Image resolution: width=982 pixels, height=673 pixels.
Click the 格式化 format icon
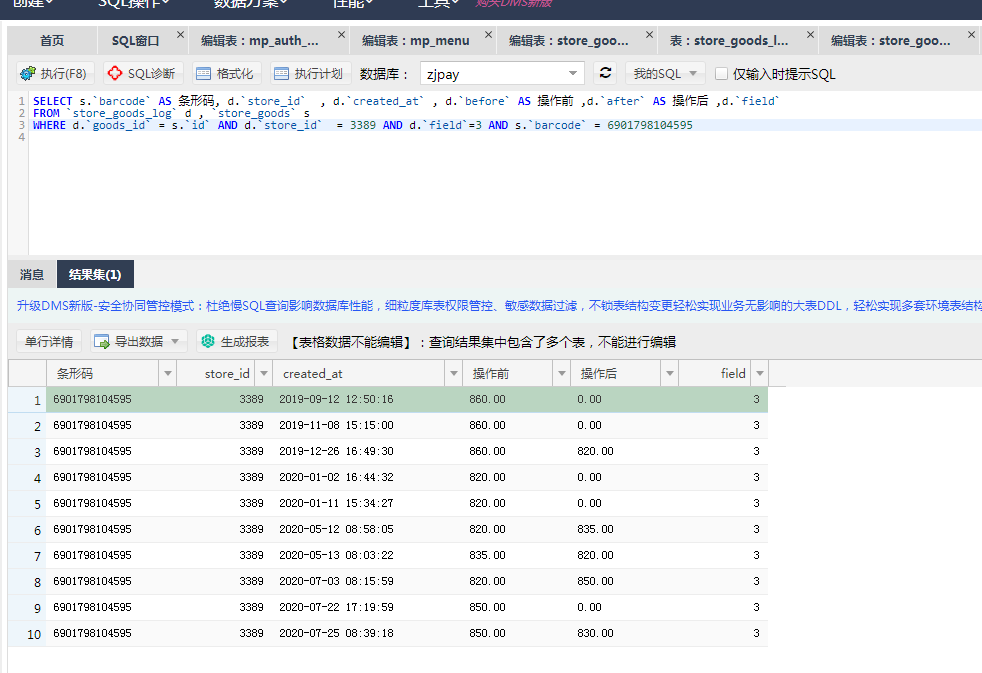click(204, 74)
